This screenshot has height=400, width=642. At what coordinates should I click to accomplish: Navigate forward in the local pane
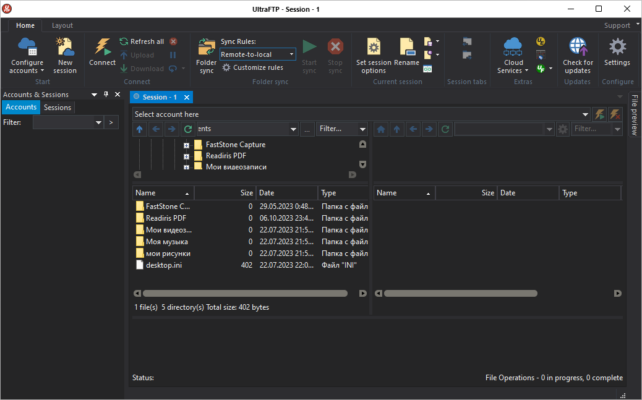click(172, 129)
